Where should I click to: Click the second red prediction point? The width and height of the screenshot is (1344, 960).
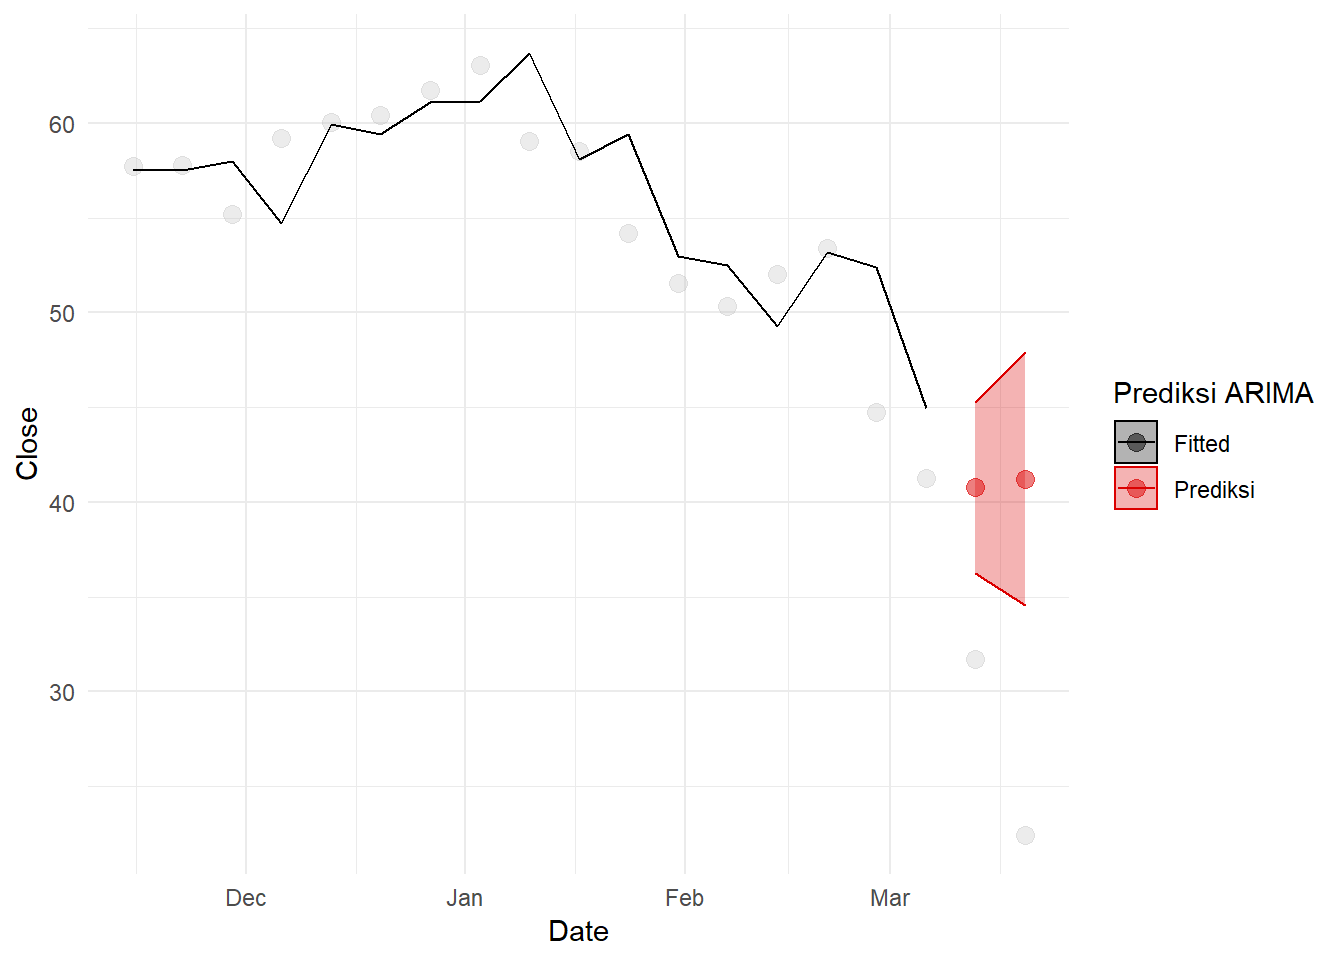point(1025,480)
